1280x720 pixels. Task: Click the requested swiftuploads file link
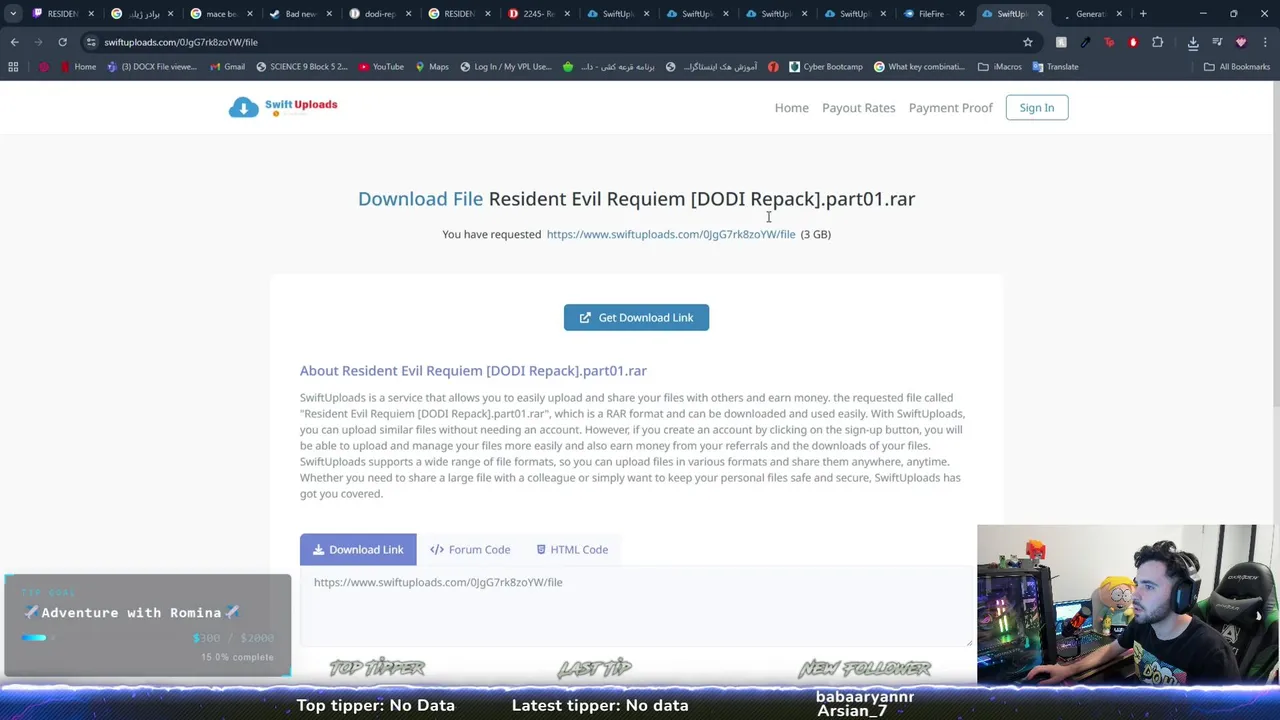coord(671,234)
